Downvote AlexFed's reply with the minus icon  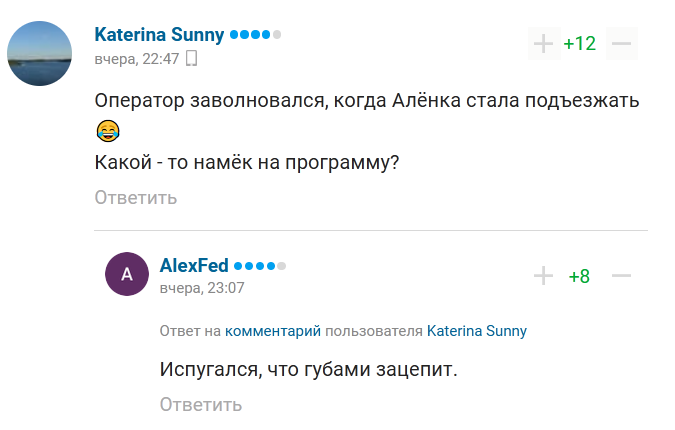pos(621,276)
